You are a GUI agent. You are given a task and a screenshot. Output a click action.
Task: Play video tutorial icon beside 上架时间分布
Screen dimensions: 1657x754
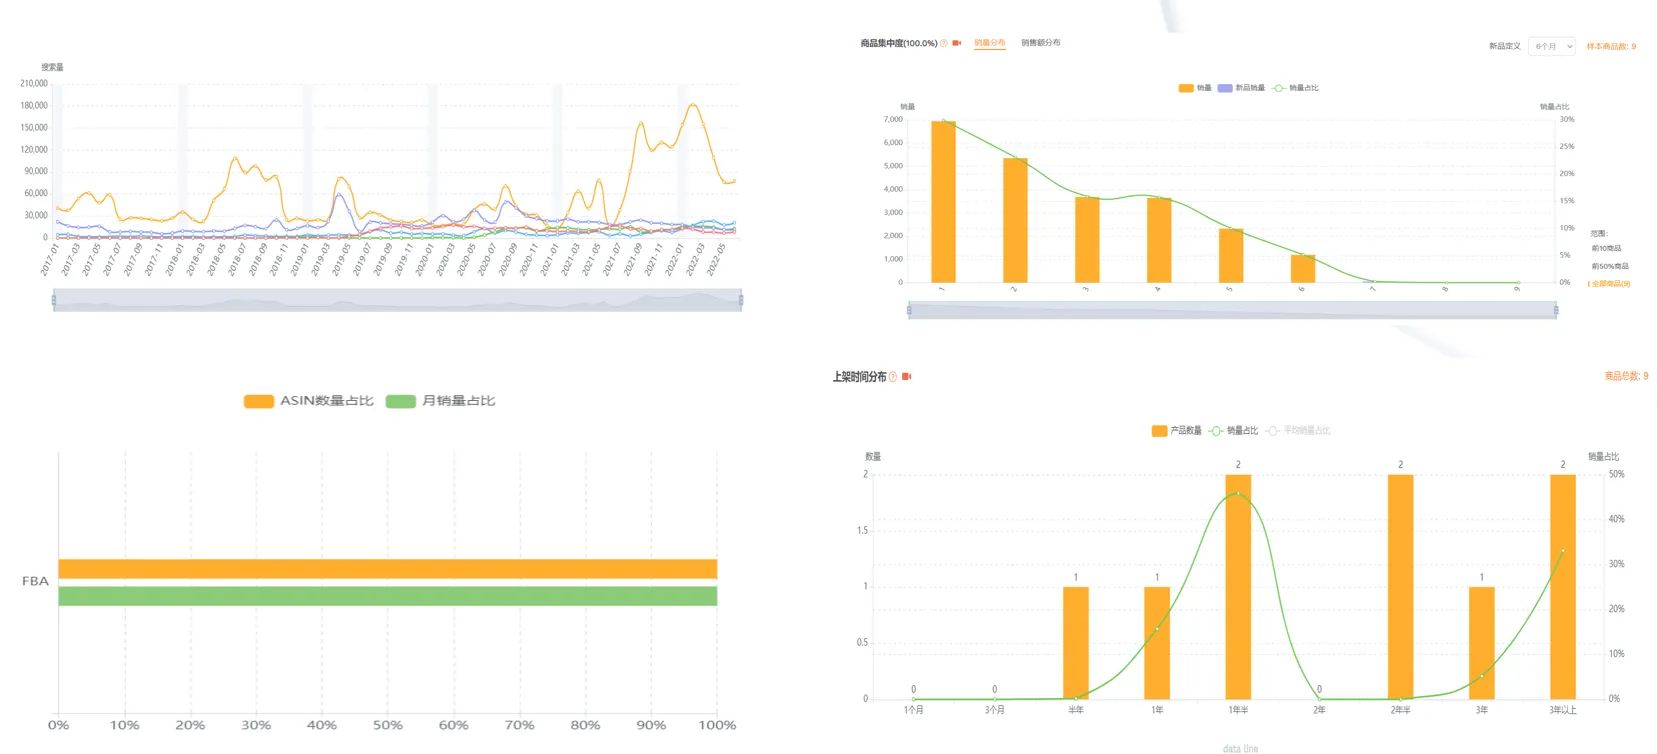[907, 377]
